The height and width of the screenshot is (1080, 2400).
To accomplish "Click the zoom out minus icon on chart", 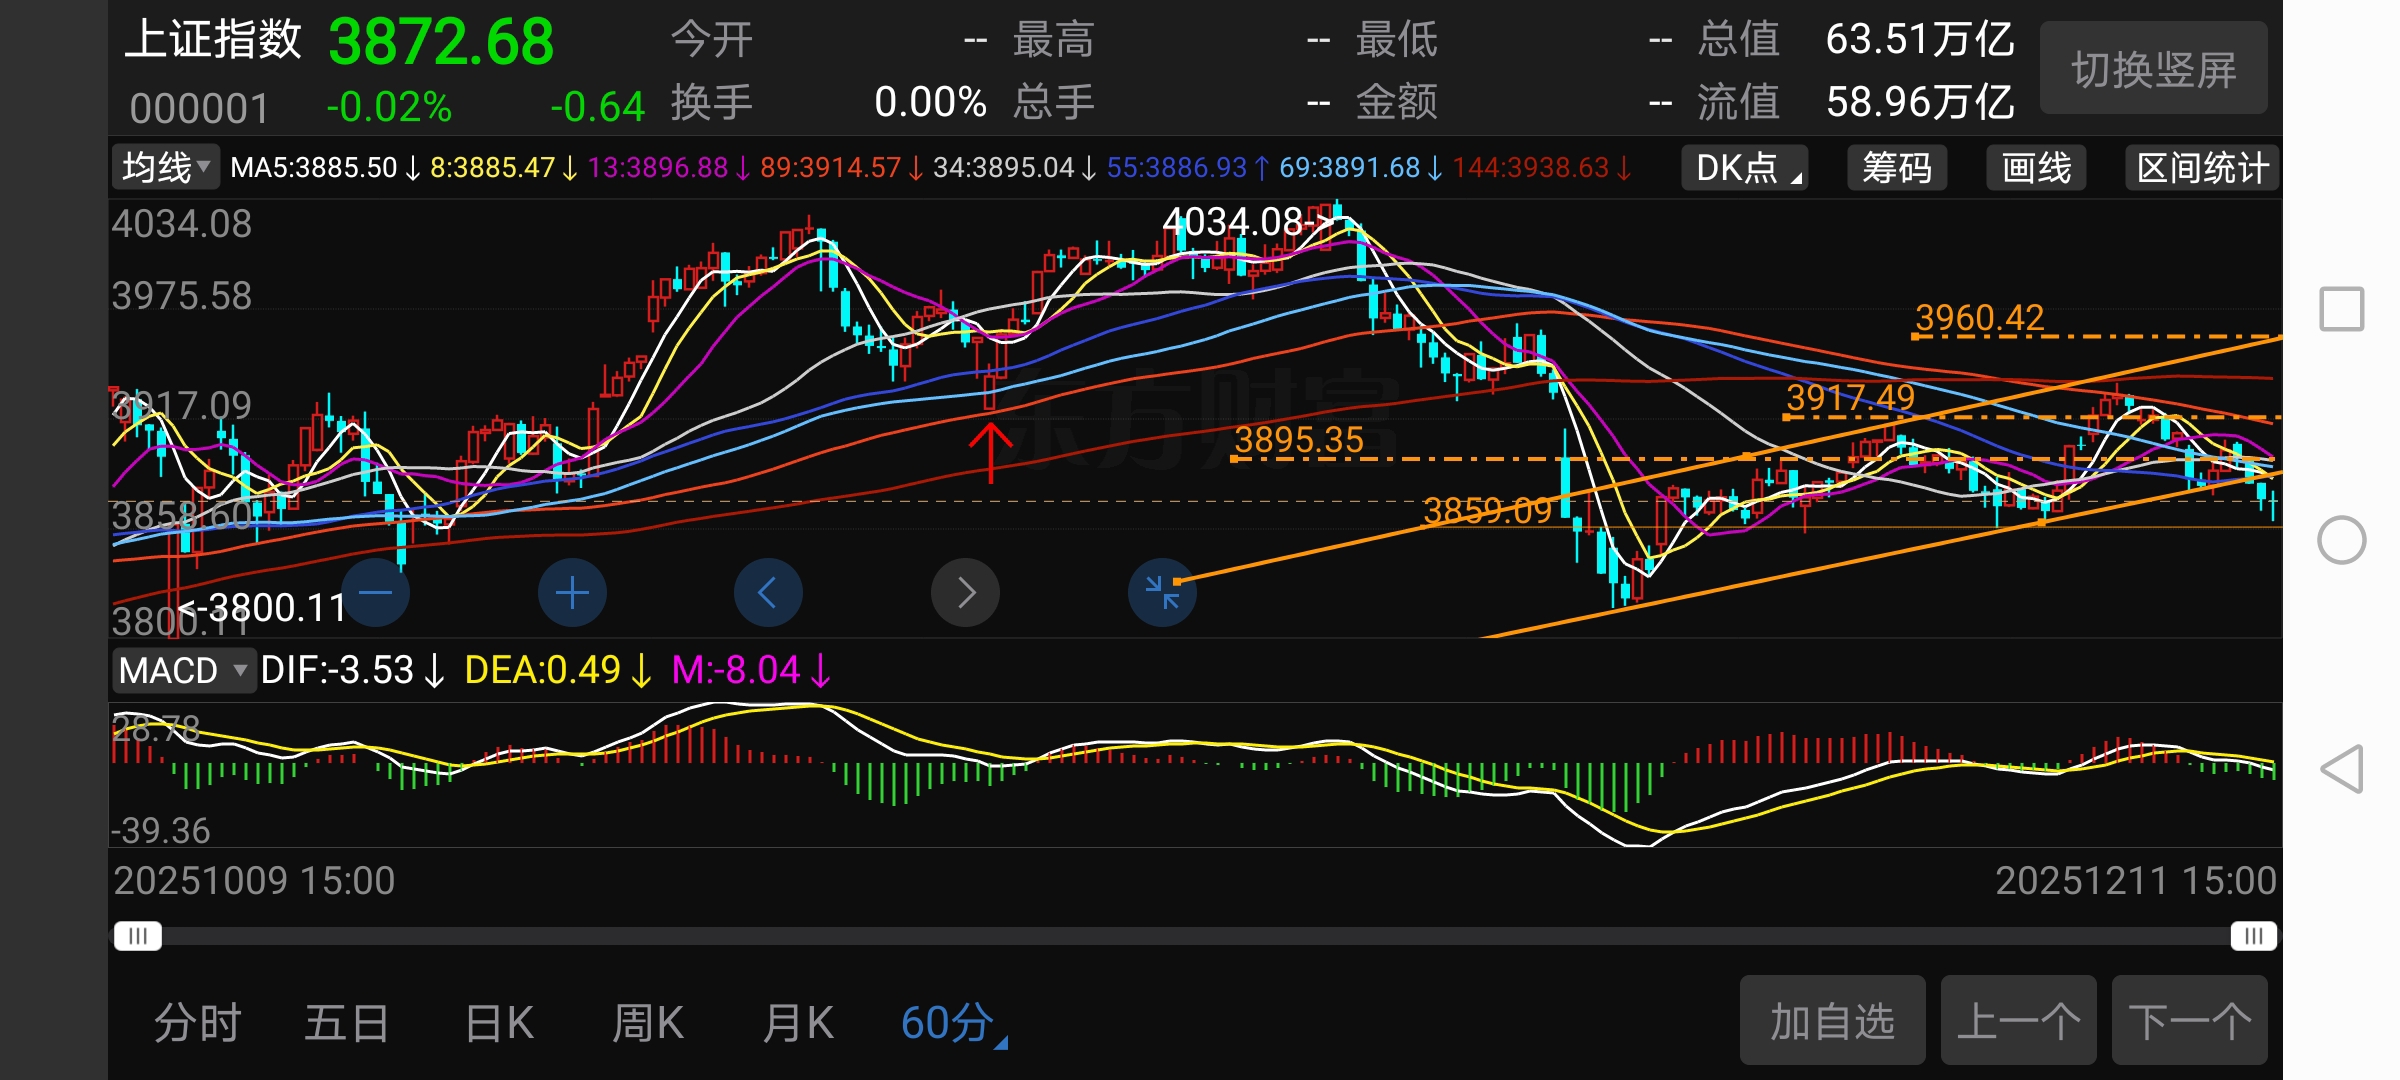I will 375,593.
